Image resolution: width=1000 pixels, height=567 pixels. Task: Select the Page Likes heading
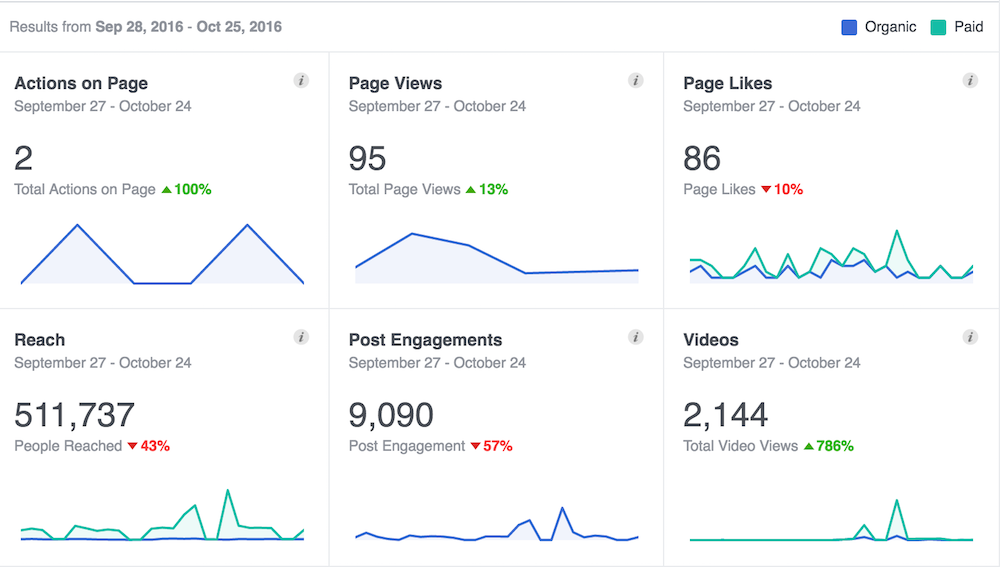[727, 84]
